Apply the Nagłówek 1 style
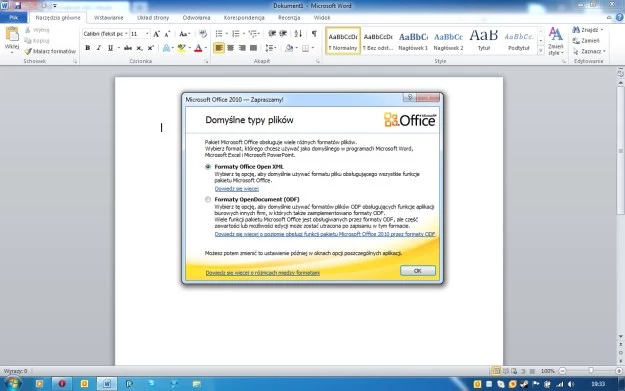Viewport: 625px width, 391px height. tap(413, 41)
